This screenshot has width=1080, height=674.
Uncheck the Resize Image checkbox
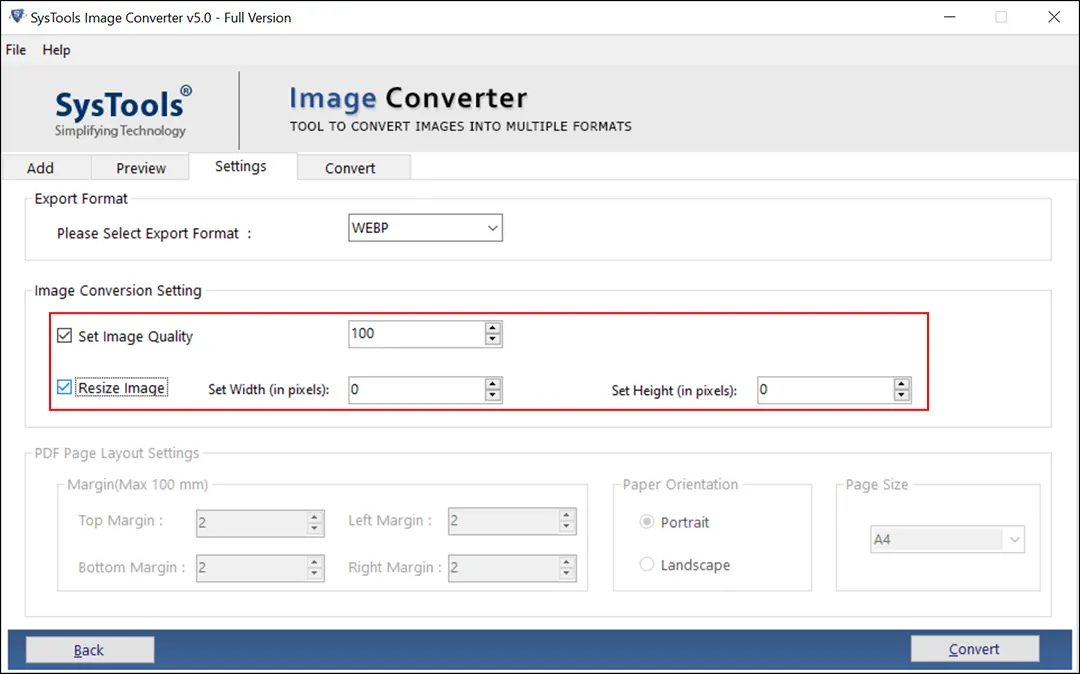64,387
